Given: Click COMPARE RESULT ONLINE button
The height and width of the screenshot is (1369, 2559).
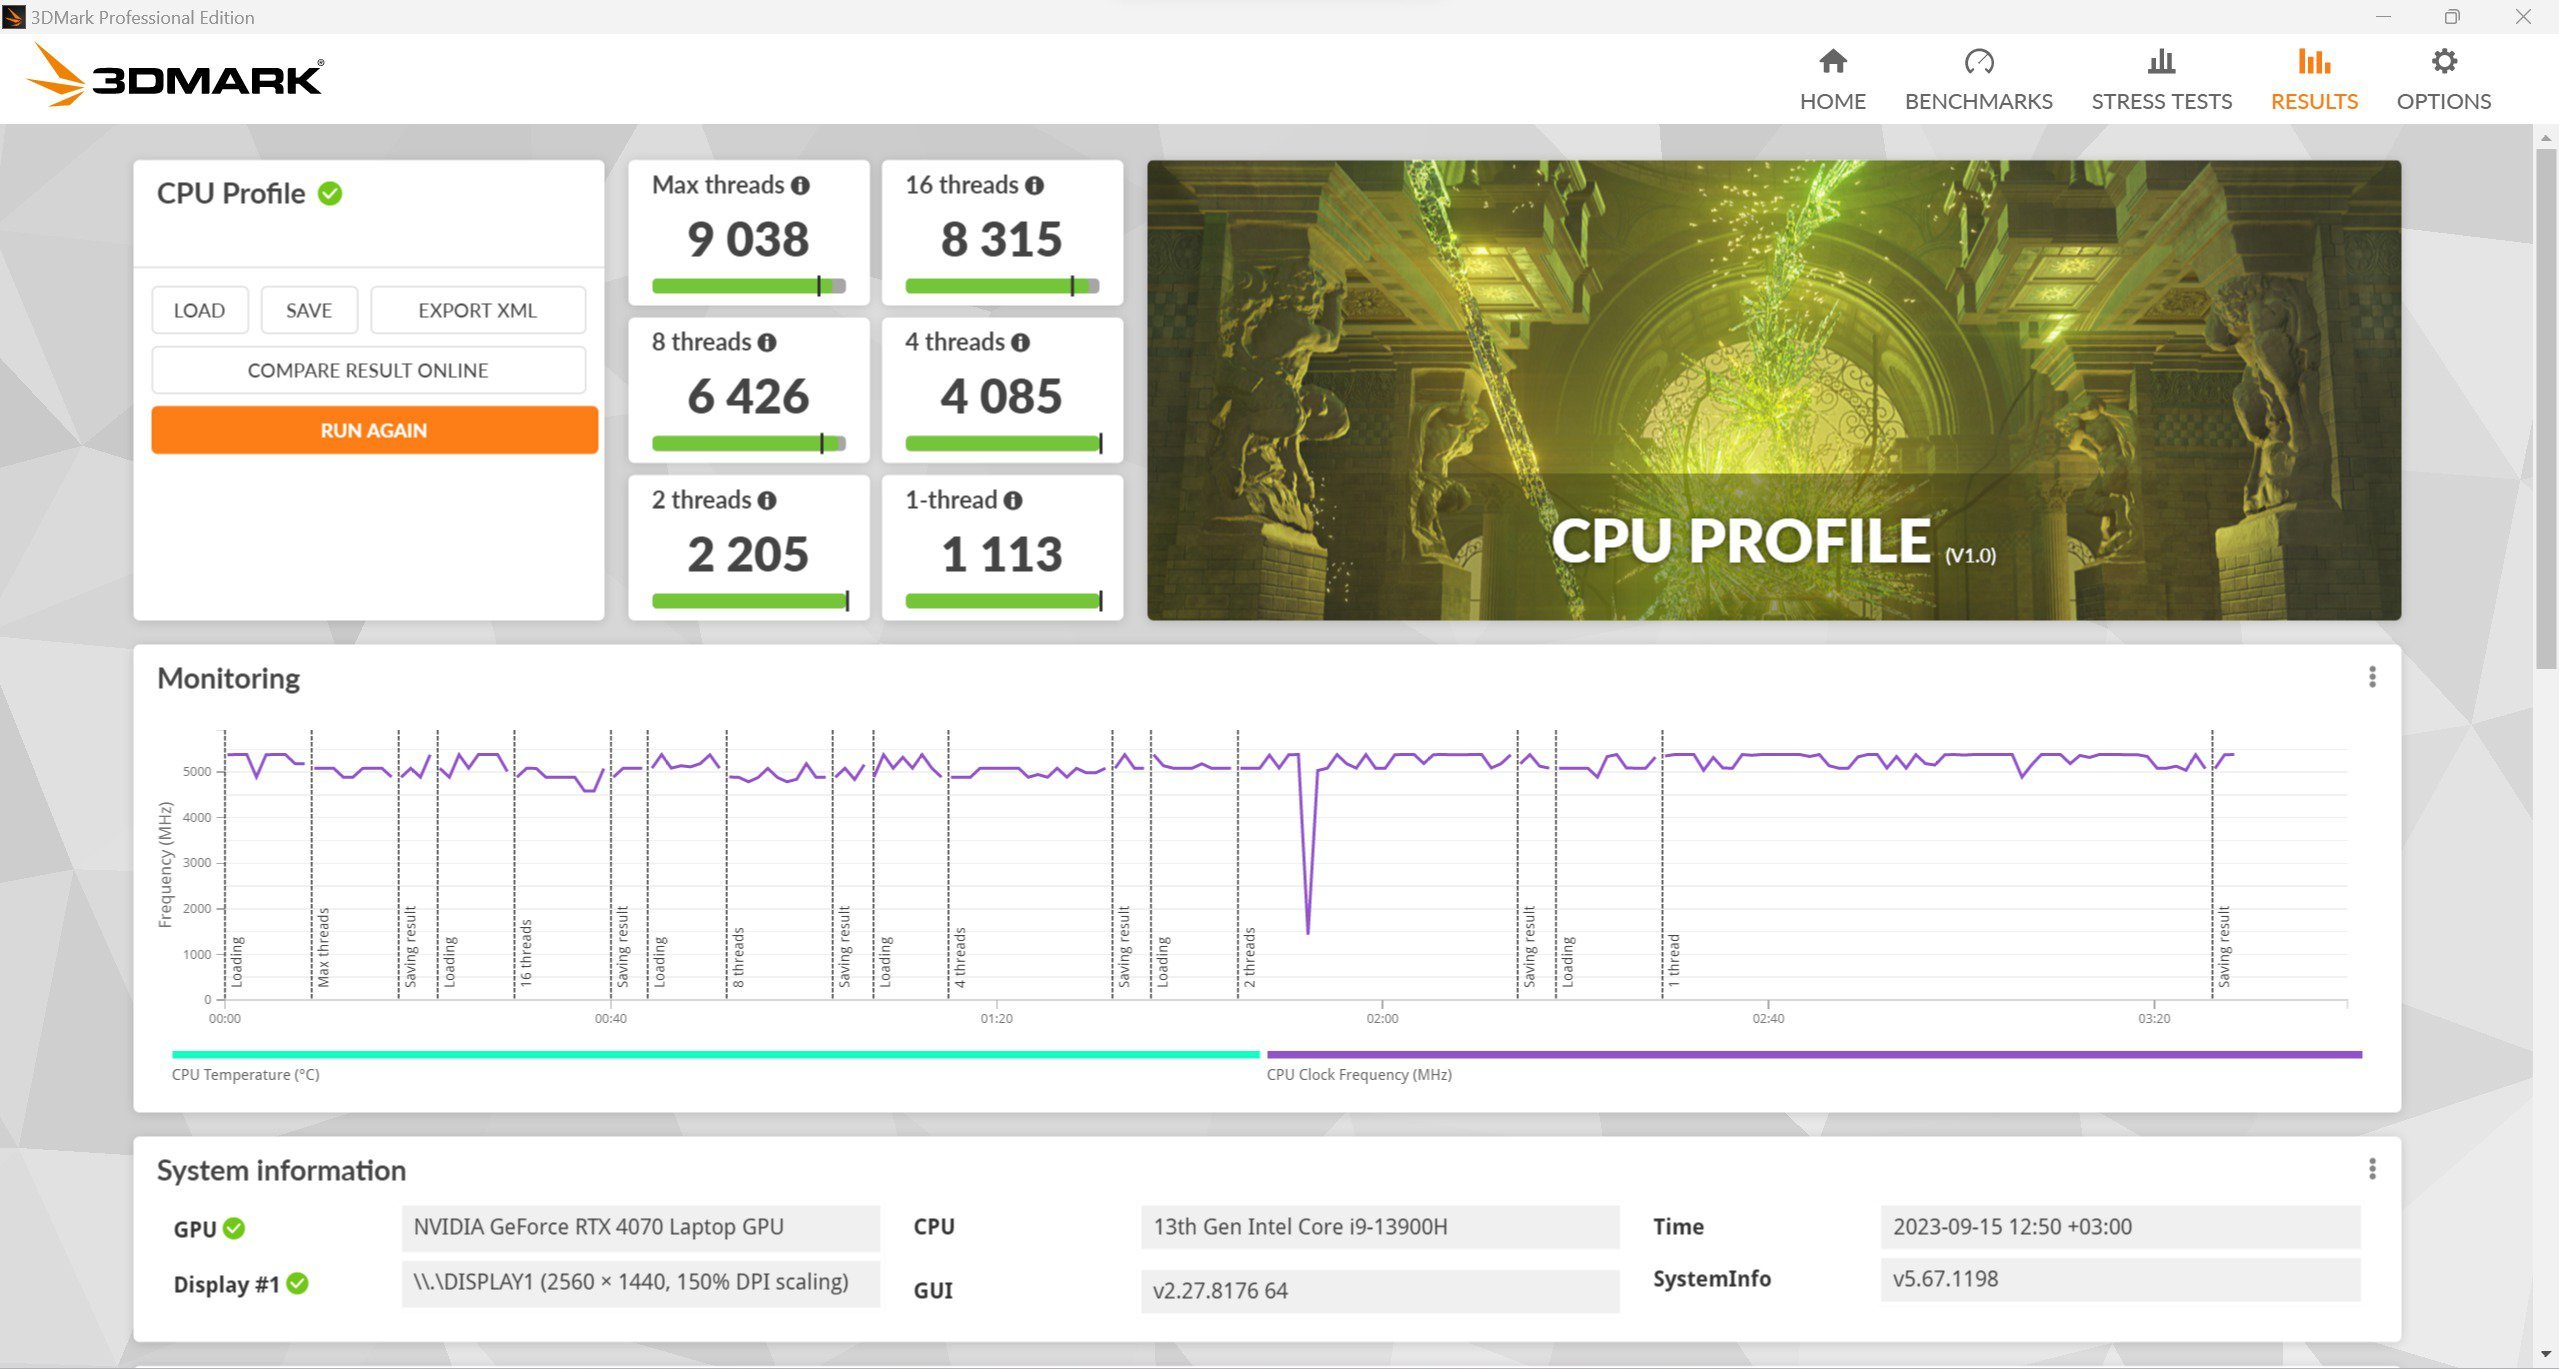Looking at the screenshot, I should 369,369.
